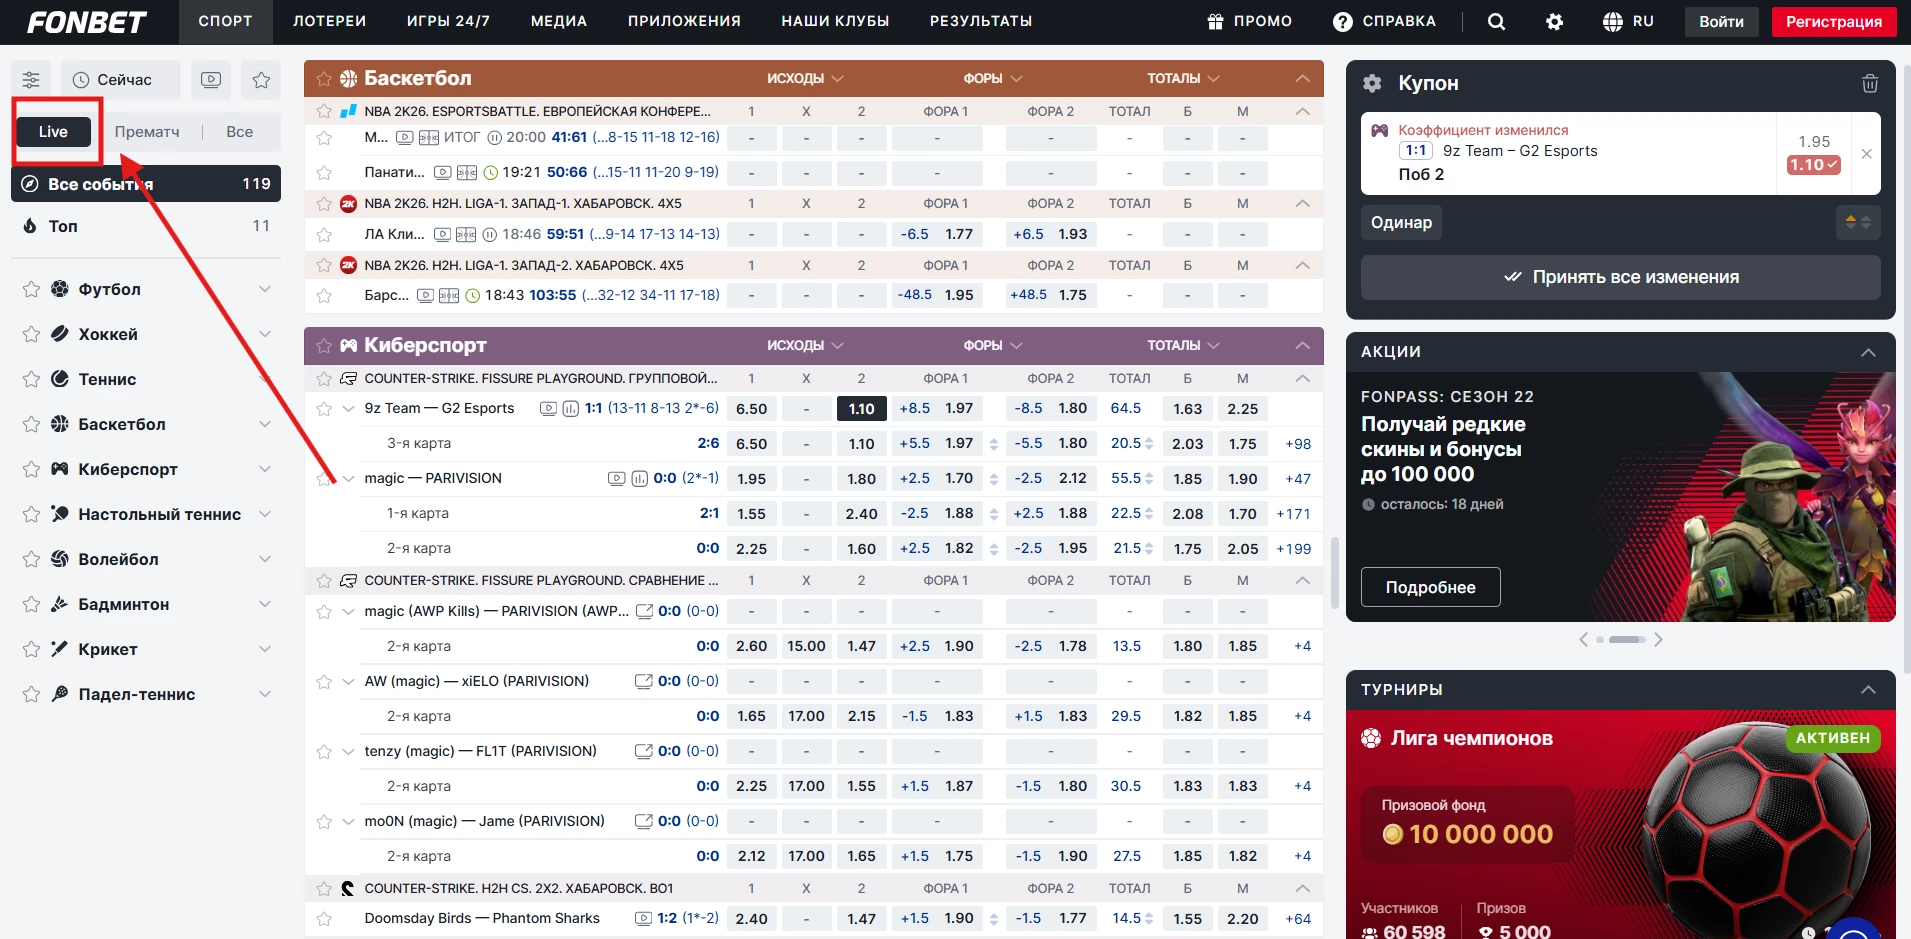The image size is (1911, 939).
Task: Open match tracker icon for Doomsday Birds match
Action: pyautogui.click(x=643, y=918)
